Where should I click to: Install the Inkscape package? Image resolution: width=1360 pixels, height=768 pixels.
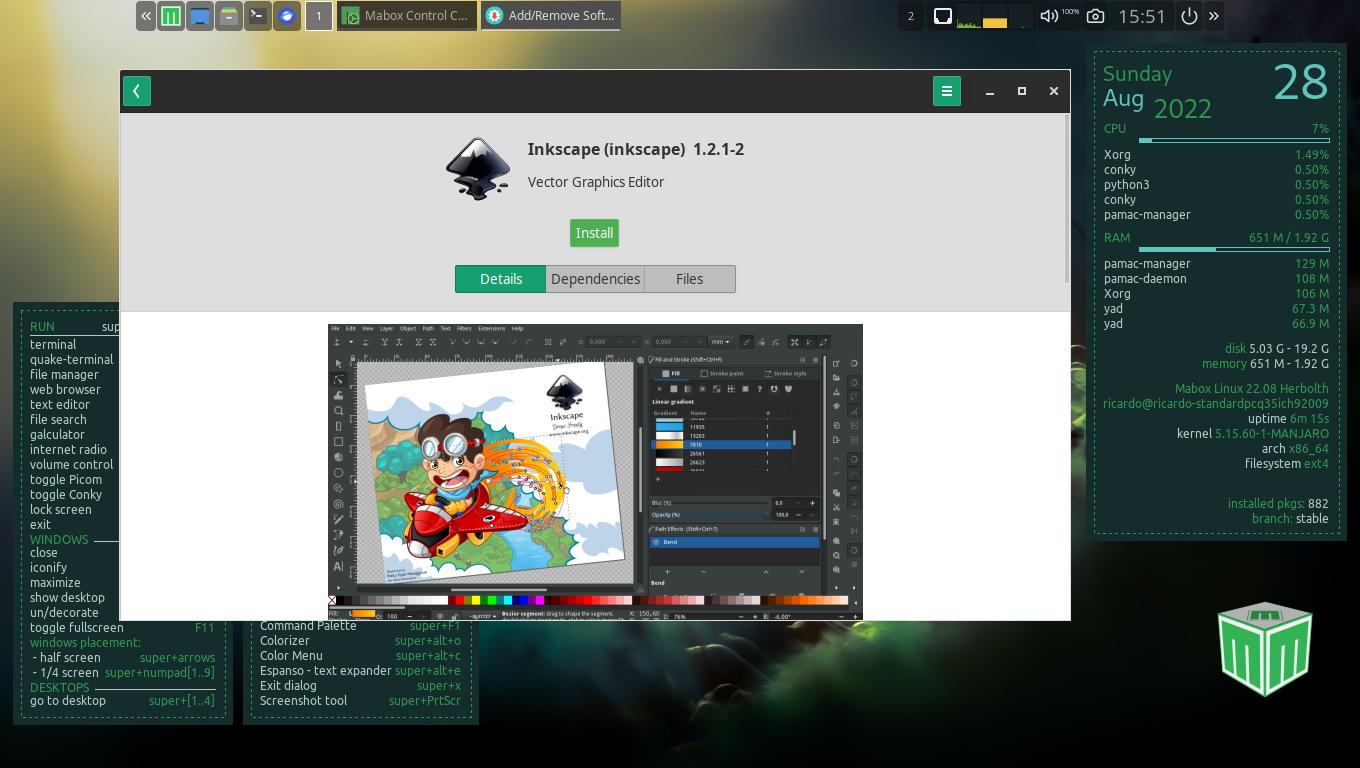click(x=594, y=233)
